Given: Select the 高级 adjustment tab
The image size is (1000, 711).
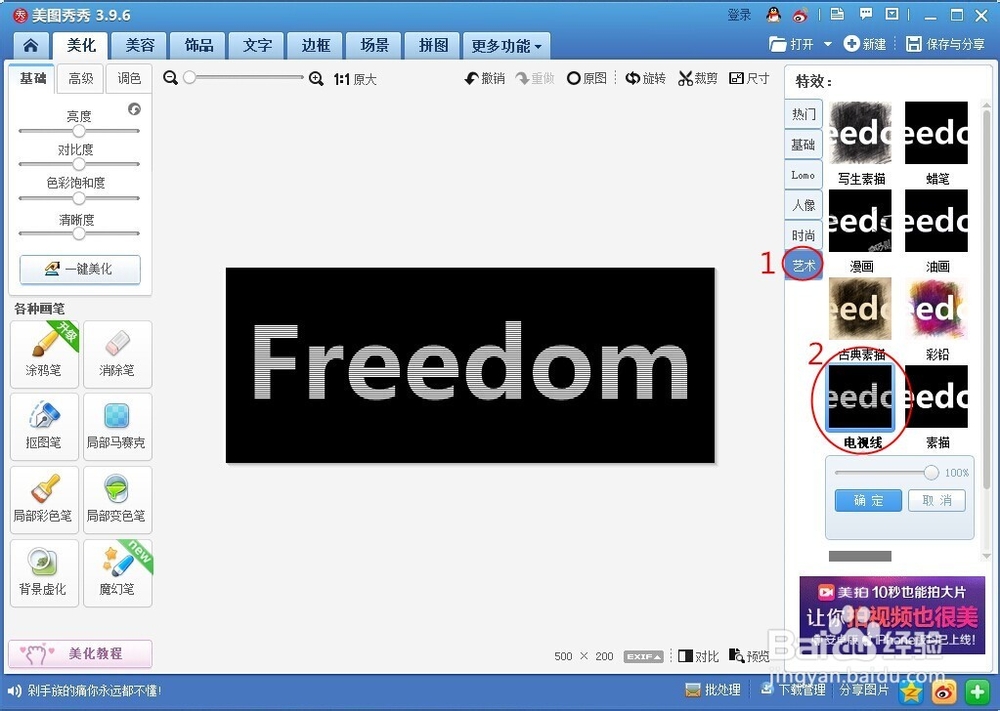Looking at the screenshot, I should (x=80, y=78).
